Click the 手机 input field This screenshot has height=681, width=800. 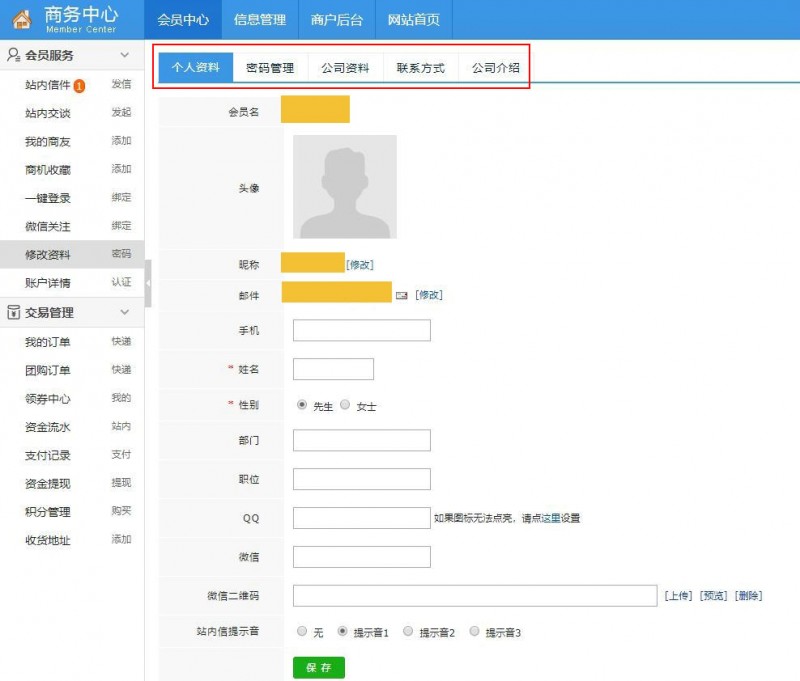tap(362, 330)
